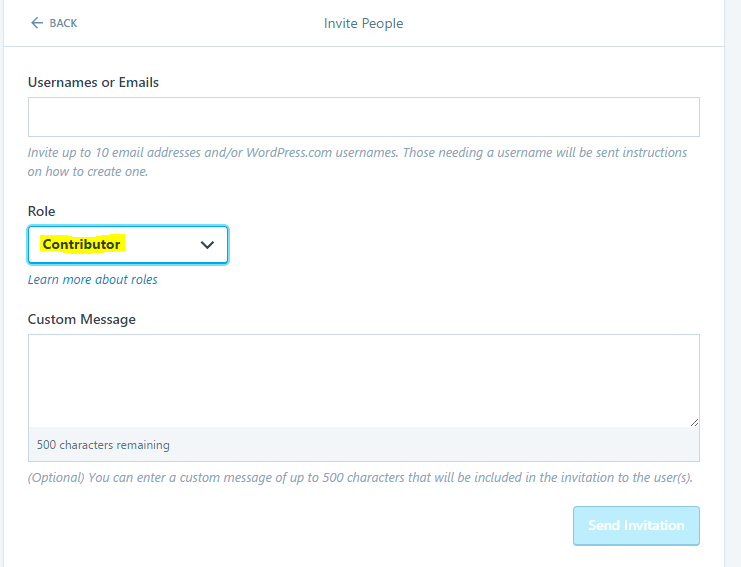This screenshot has height=567, width=741.
Task: Grab the textarea resize handle corner
Action: click(x=693, y=422)
